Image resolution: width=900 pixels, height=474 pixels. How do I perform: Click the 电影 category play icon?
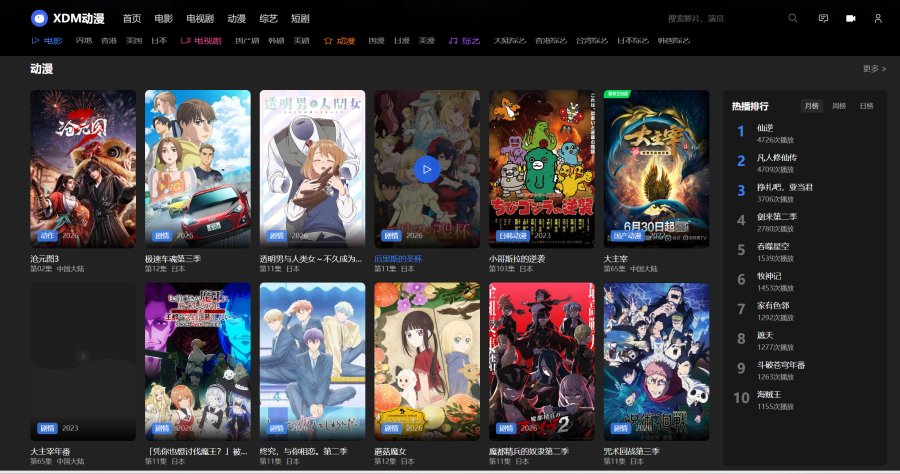pos(35,41)
